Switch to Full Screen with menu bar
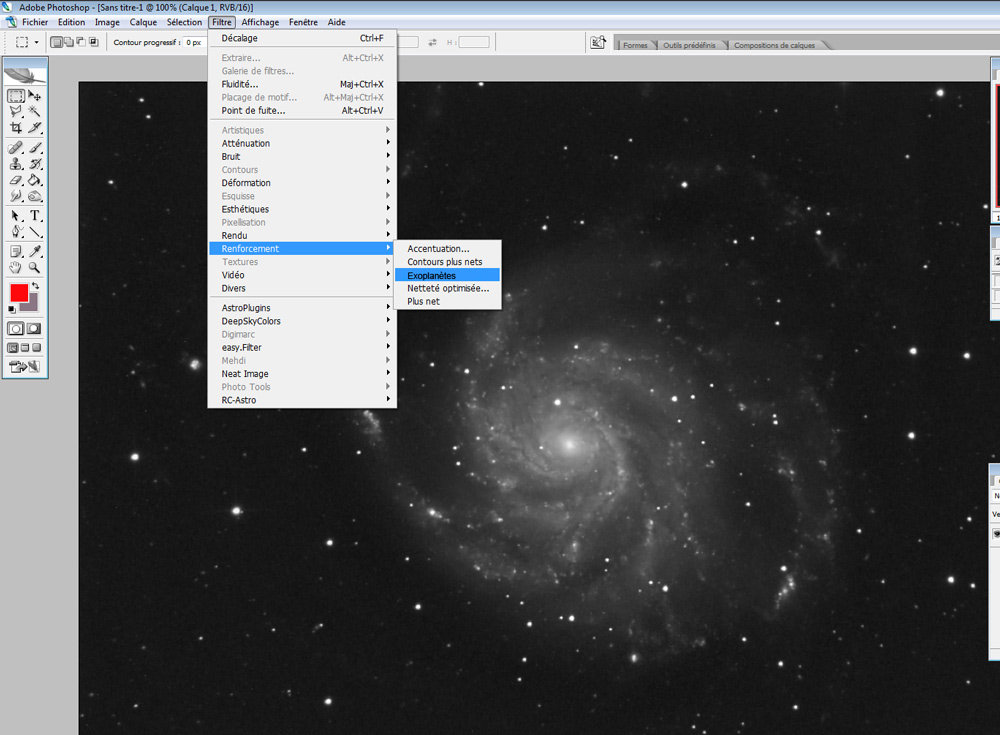Viewport: 1000px width, 735px height. point(25,348)
